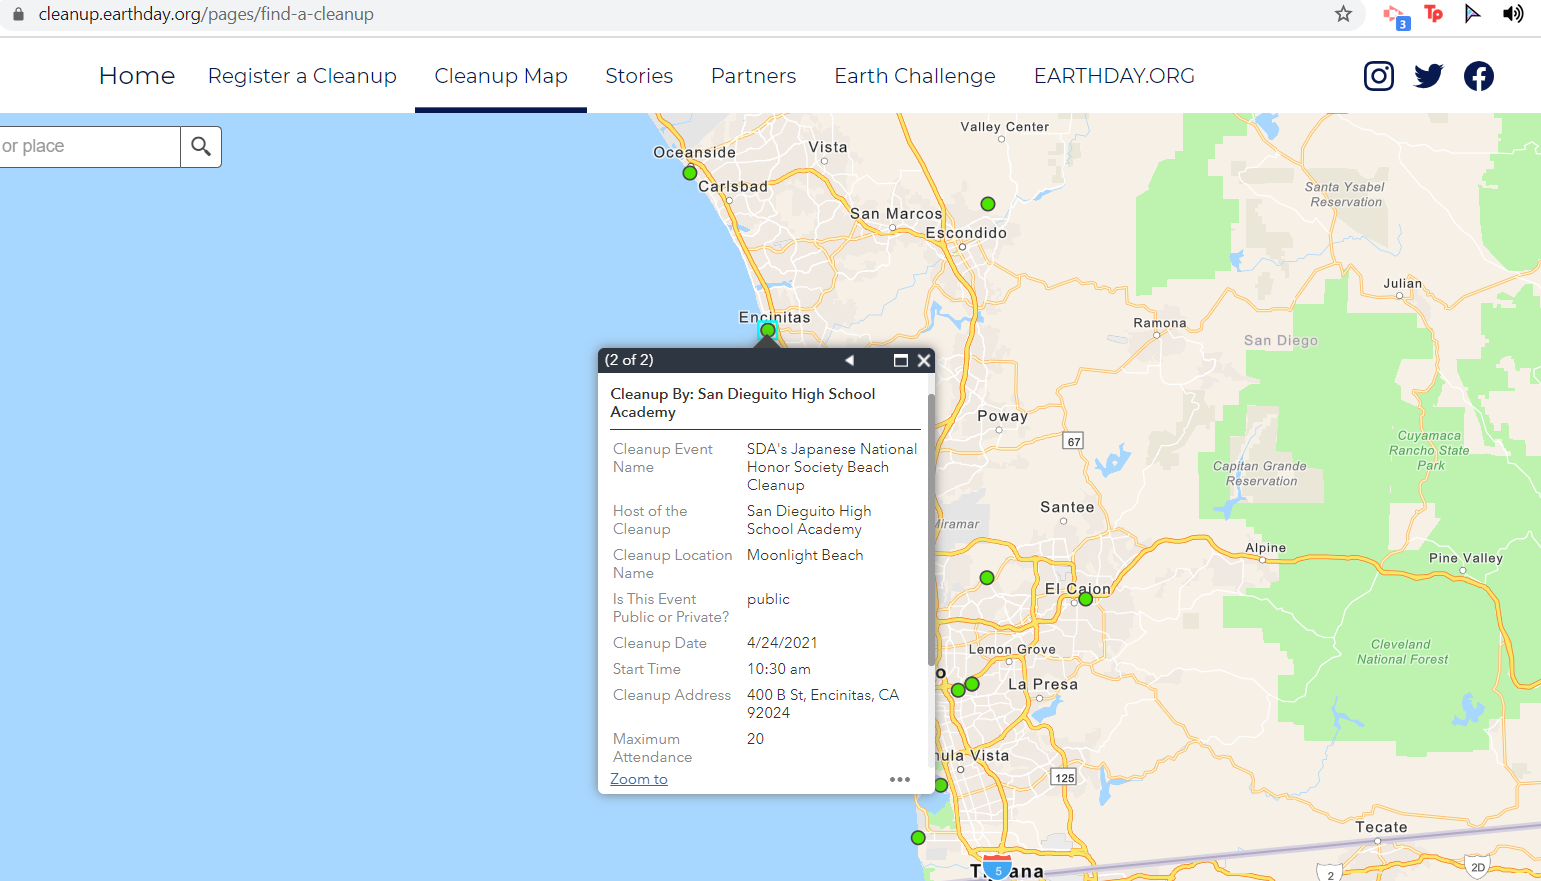Click the (2 of 2) popup counter
This screenshot has width=1541, height=881.
coord(629,360)
